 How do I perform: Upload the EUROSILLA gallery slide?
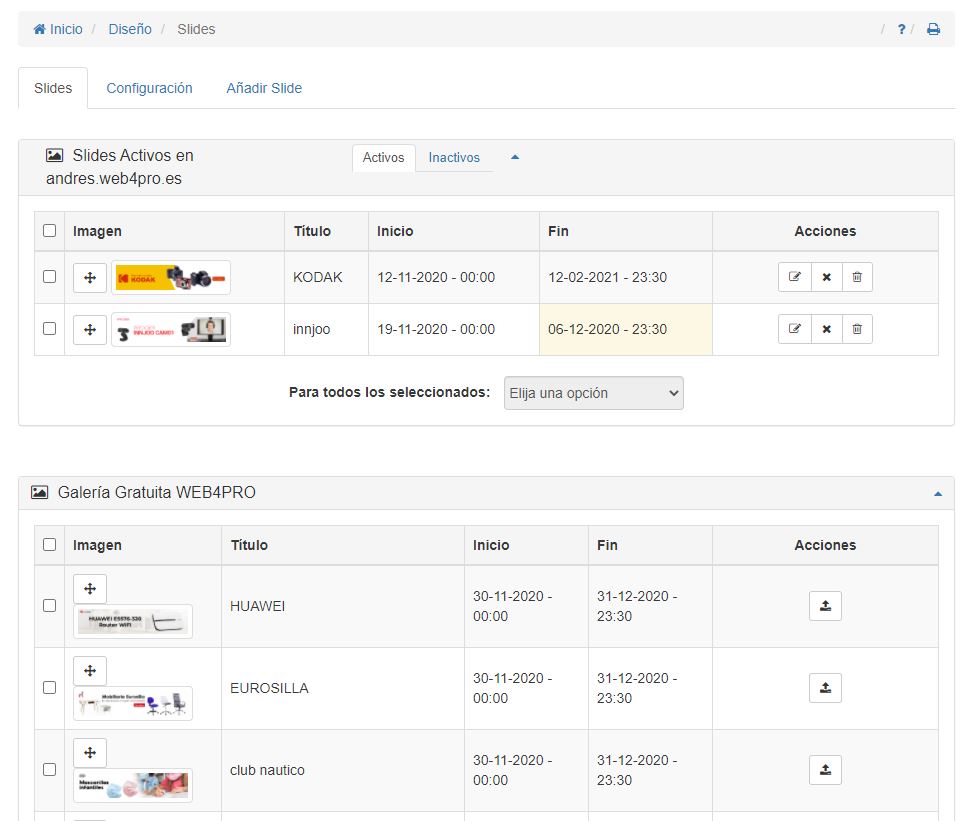coord(825,688)
